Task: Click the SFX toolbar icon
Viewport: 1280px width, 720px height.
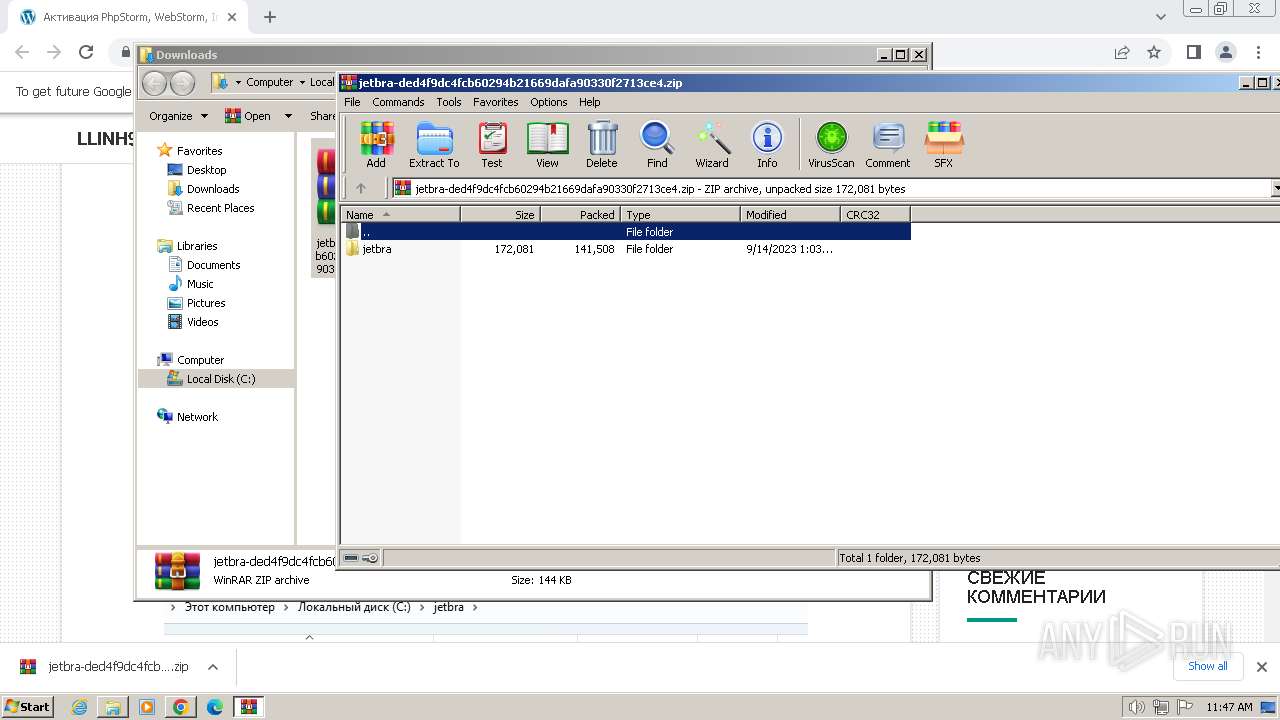Action: pos(944,144)
